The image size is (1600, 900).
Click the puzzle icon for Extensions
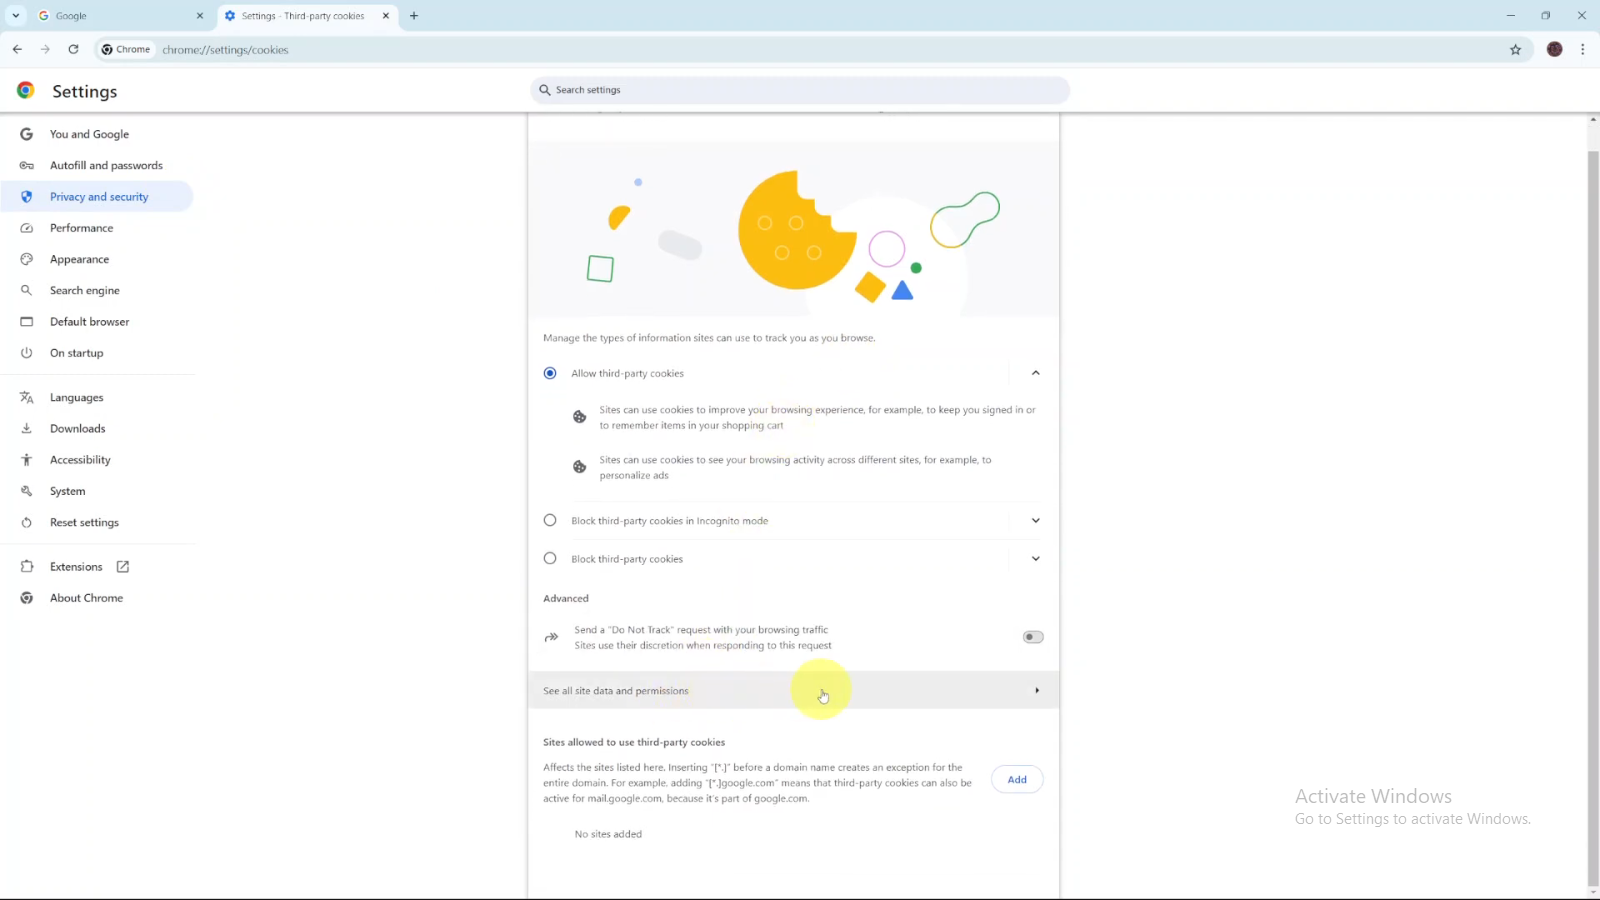27,567
